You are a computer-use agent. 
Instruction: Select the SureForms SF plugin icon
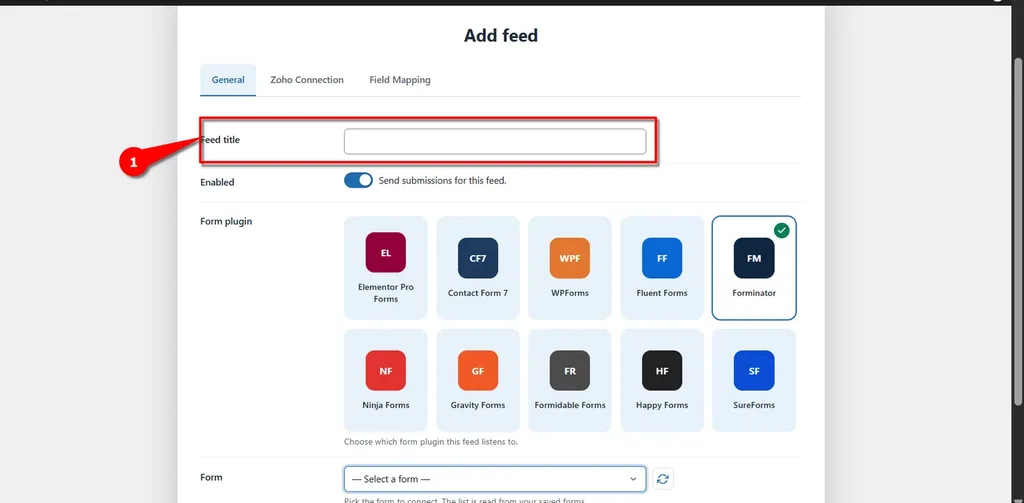coord(754,370)
